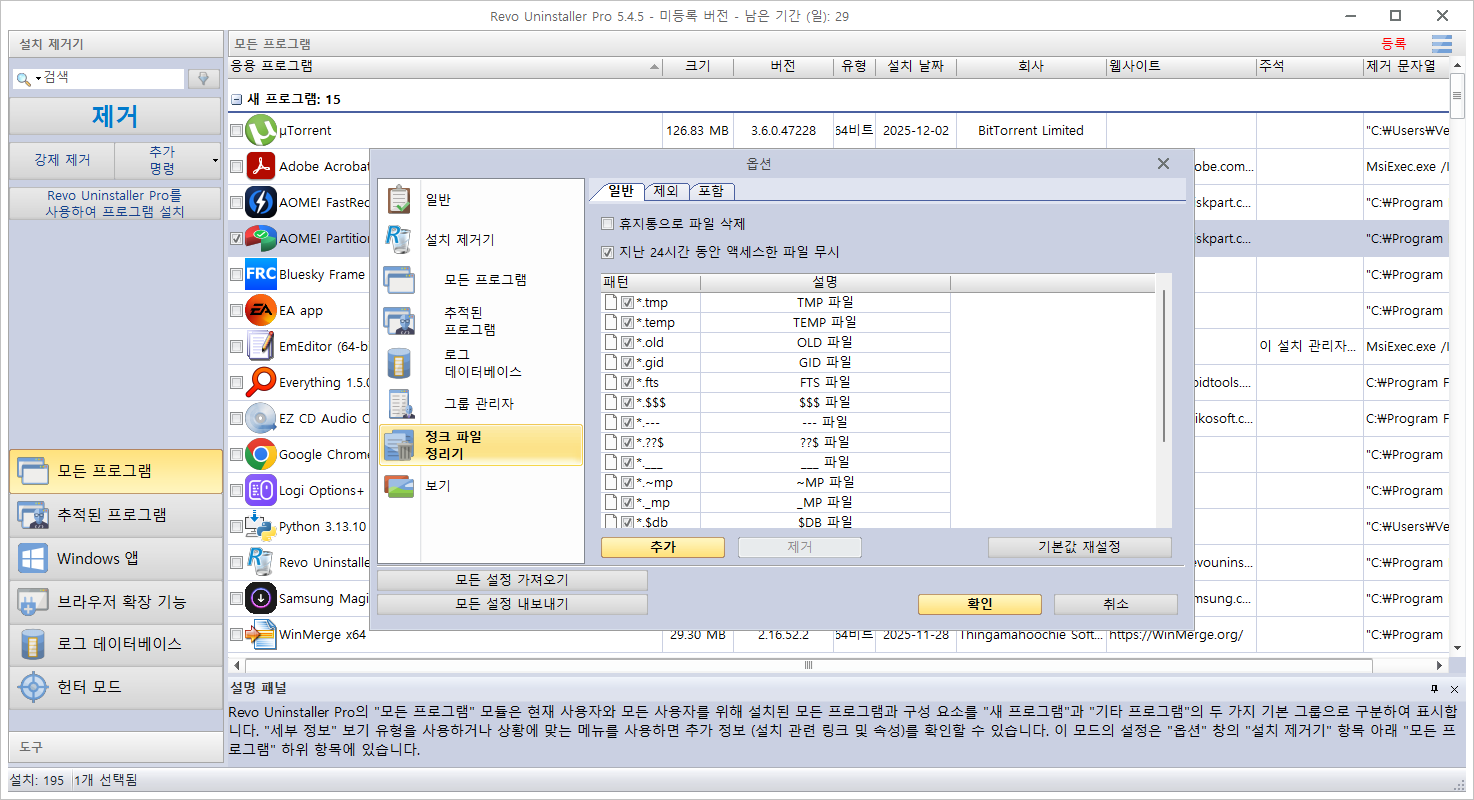Open the search type dropdown arrow
Screen dimensions: 1474x800
(x=38, y=78)
